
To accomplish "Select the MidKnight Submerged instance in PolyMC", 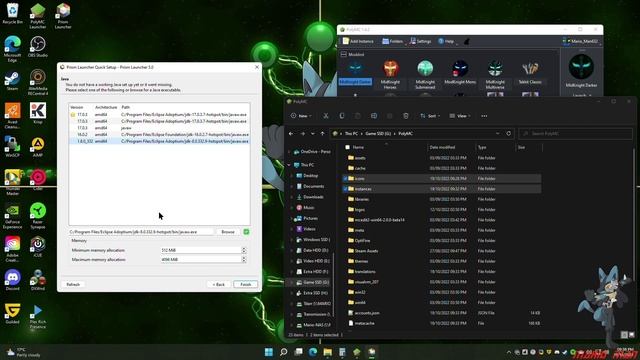I will click(425, 74).
